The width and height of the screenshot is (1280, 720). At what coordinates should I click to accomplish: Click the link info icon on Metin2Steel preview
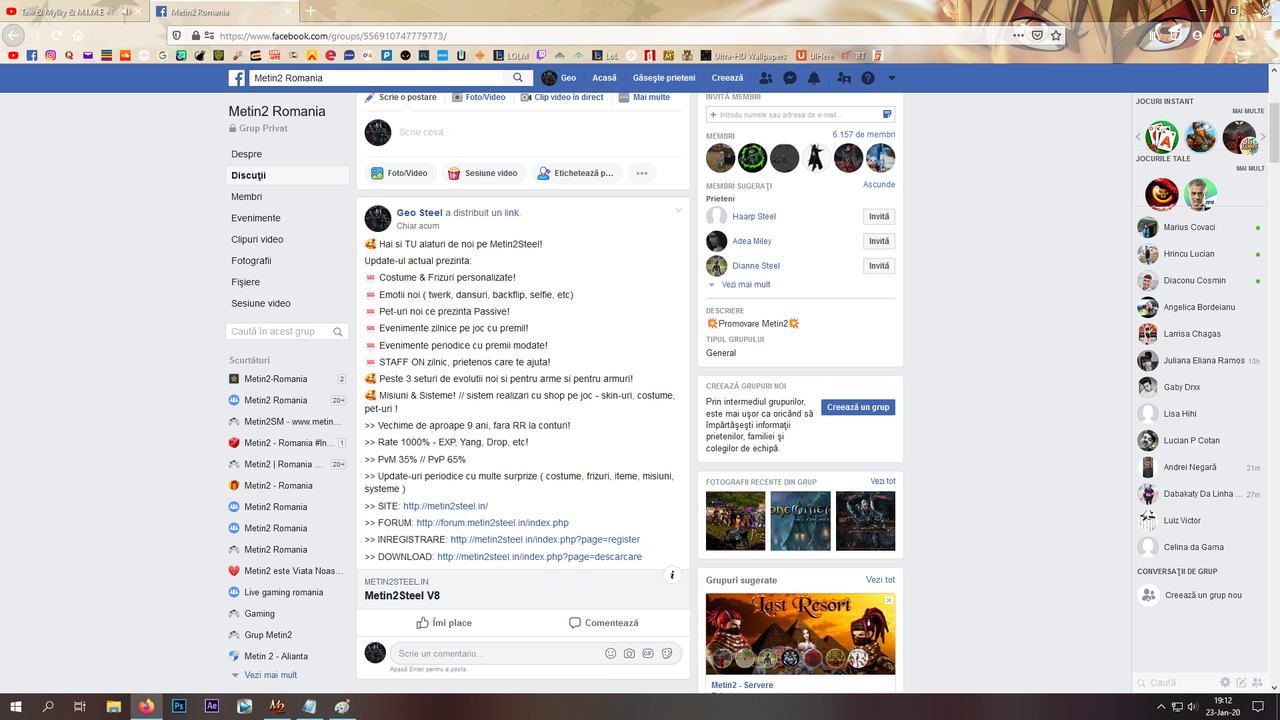tap(673, 575)
